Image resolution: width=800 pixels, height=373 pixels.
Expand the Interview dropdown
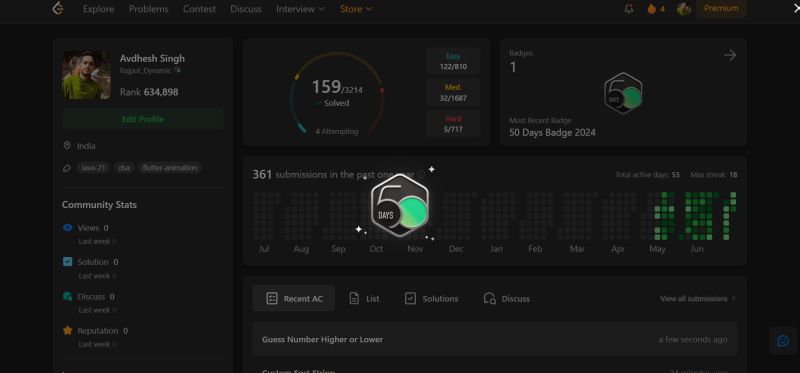(x=300, y=9)
